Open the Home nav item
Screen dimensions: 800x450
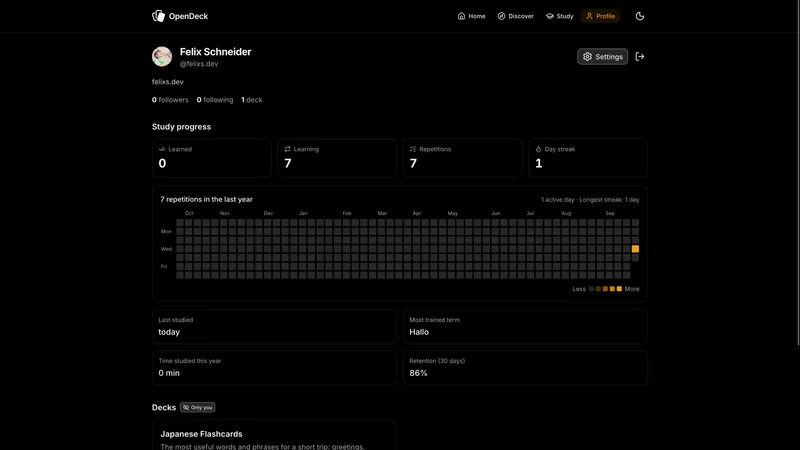point(471,16)
